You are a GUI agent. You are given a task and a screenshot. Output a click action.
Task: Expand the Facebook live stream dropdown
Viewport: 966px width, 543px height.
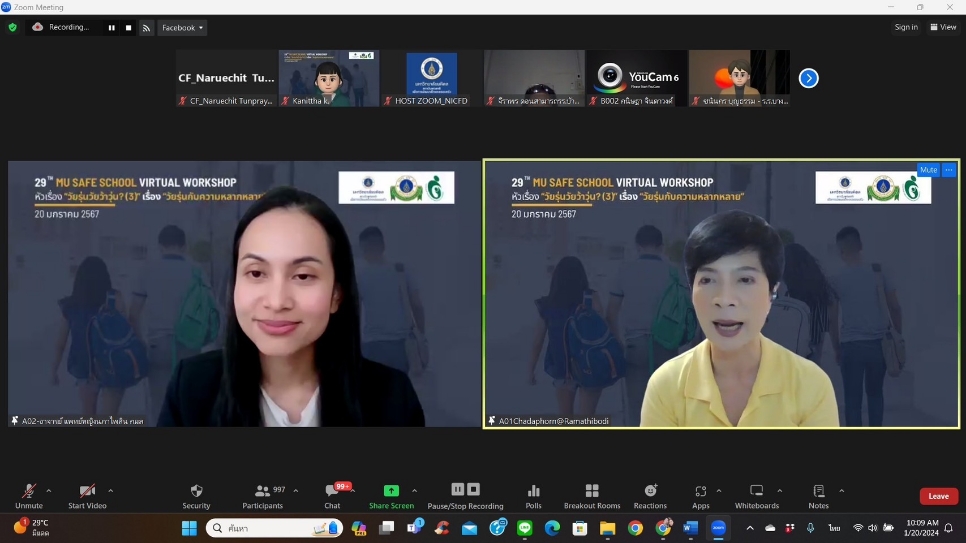[x=182, y=28]
